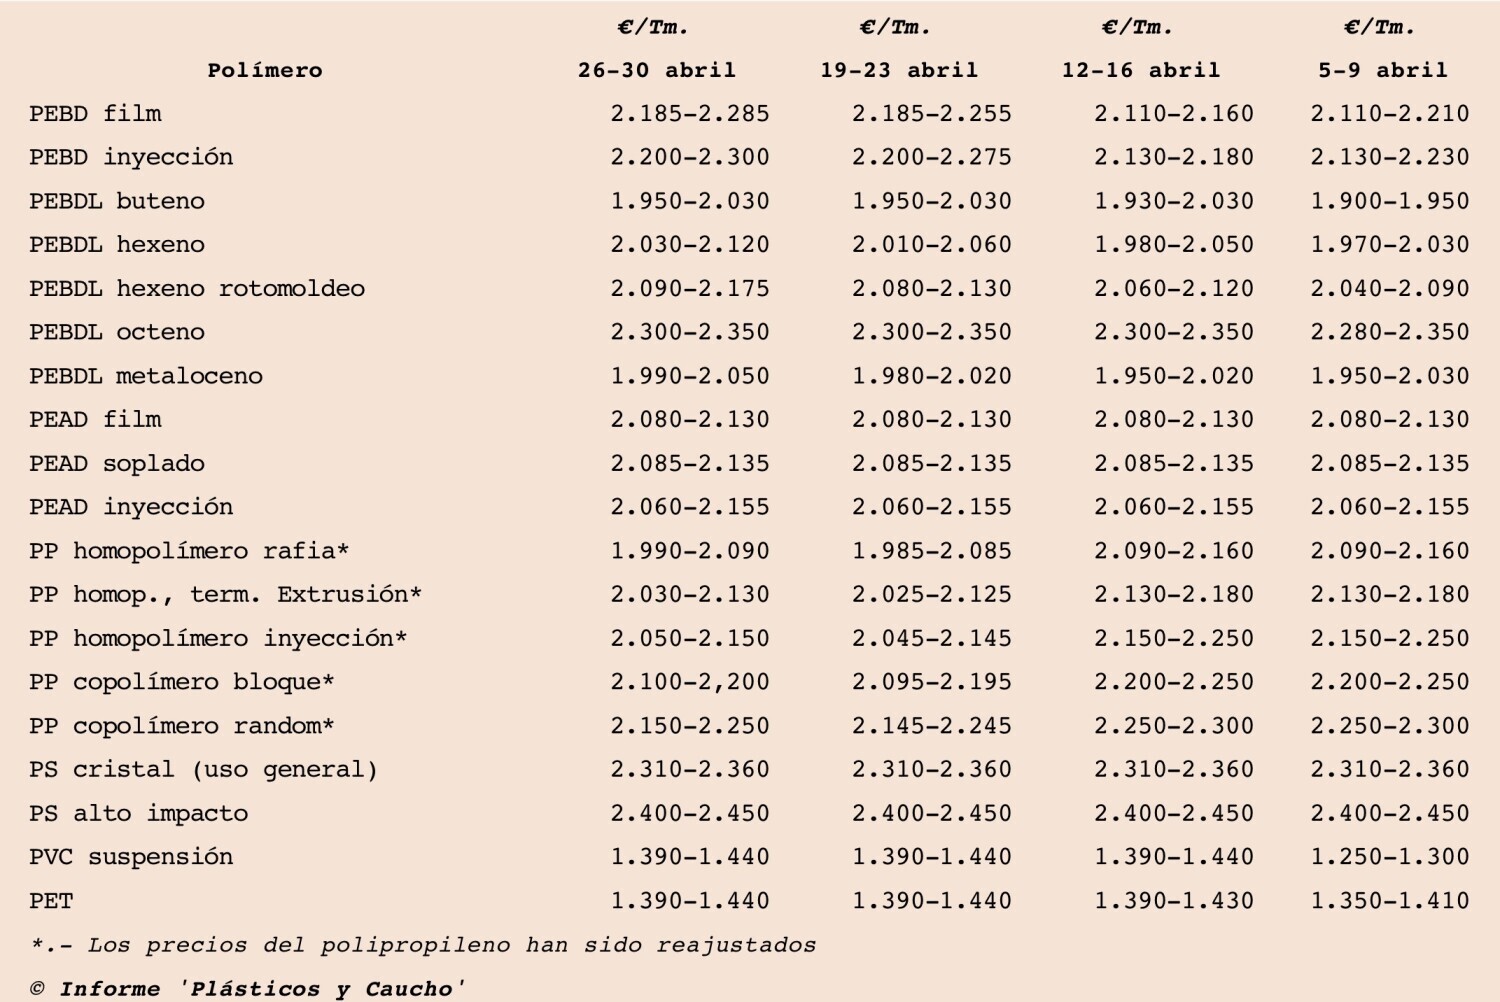
Task: Click PVC suspensión price 1.250-1.300
Action: 1390,857
